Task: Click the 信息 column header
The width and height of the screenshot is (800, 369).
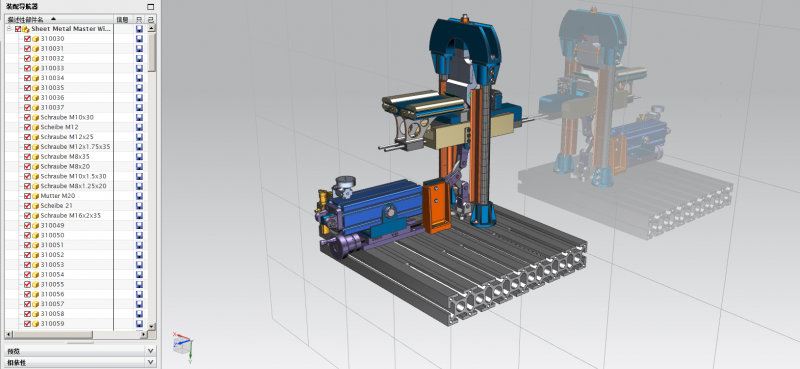Action: (x=123, y=19)
